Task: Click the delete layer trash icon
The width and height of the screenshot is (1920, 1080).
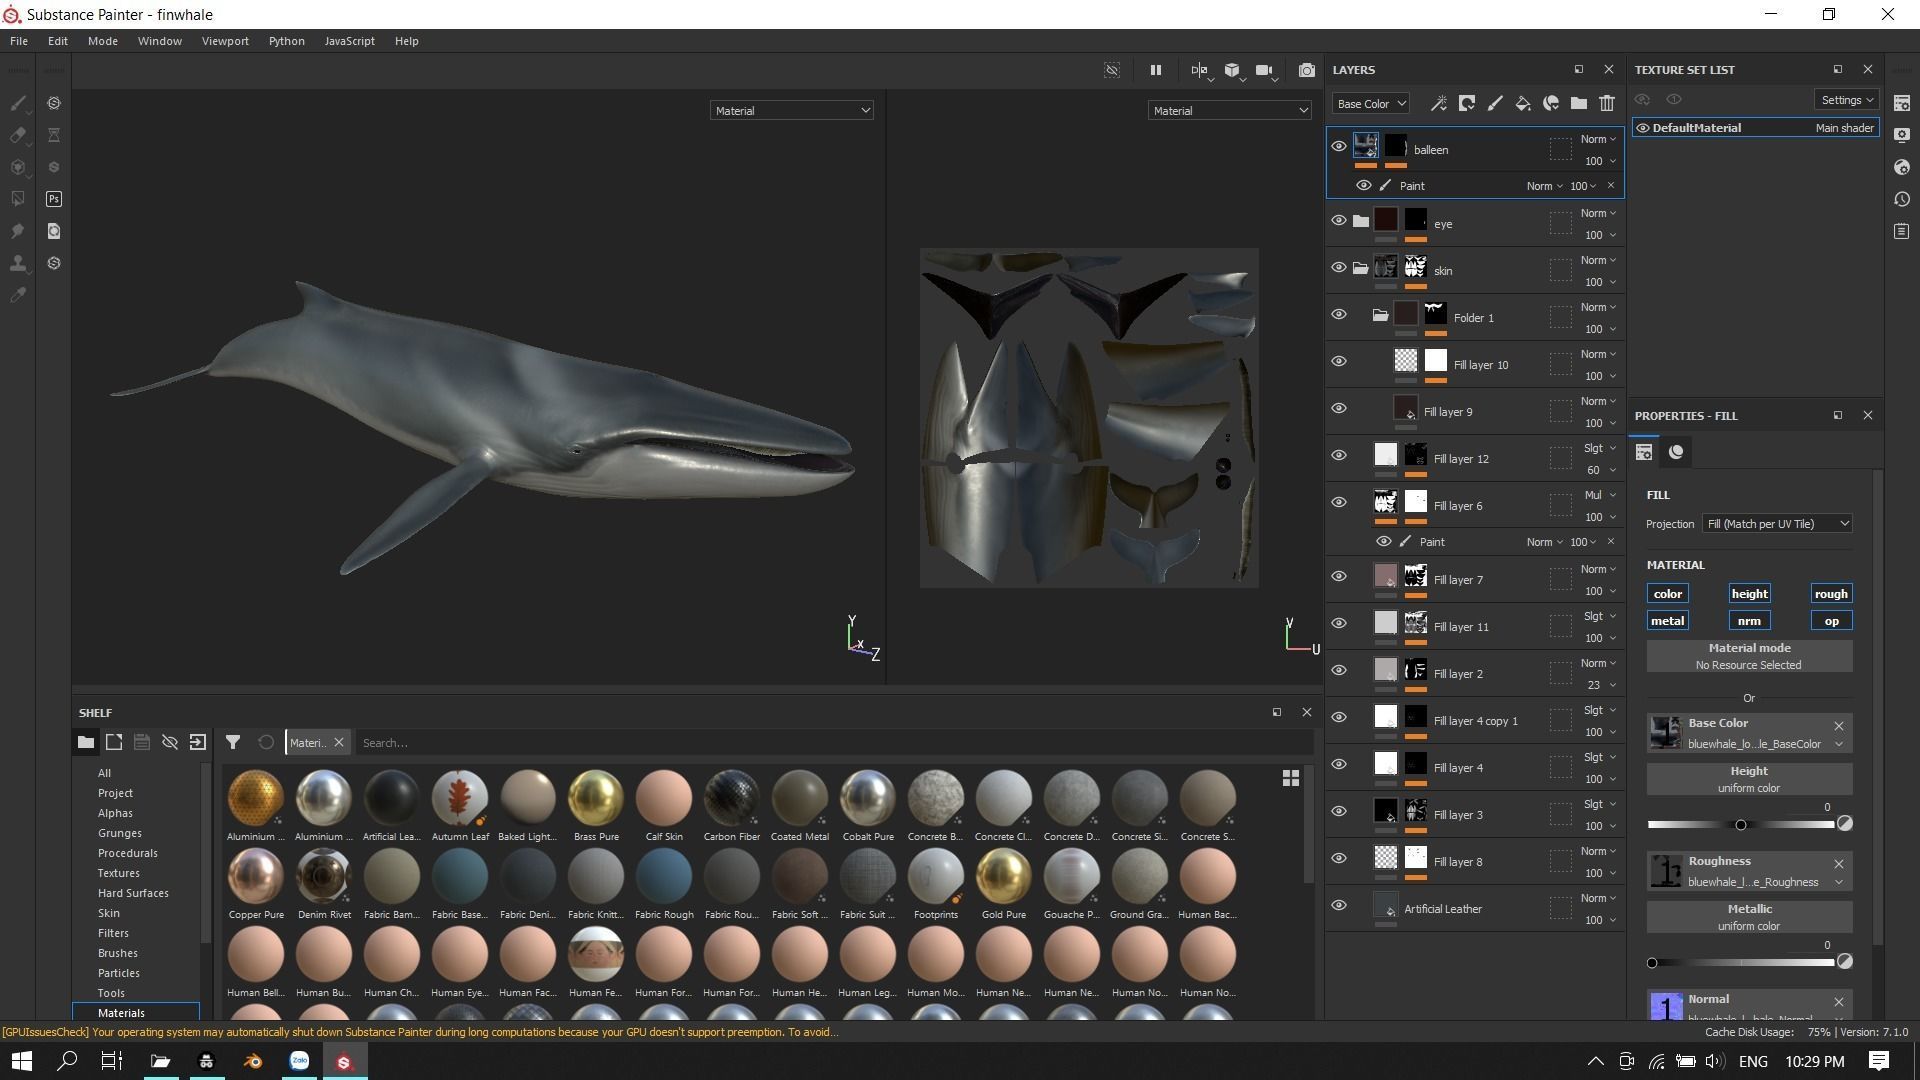Action: pyautogui.click(x=1606, y=103)
